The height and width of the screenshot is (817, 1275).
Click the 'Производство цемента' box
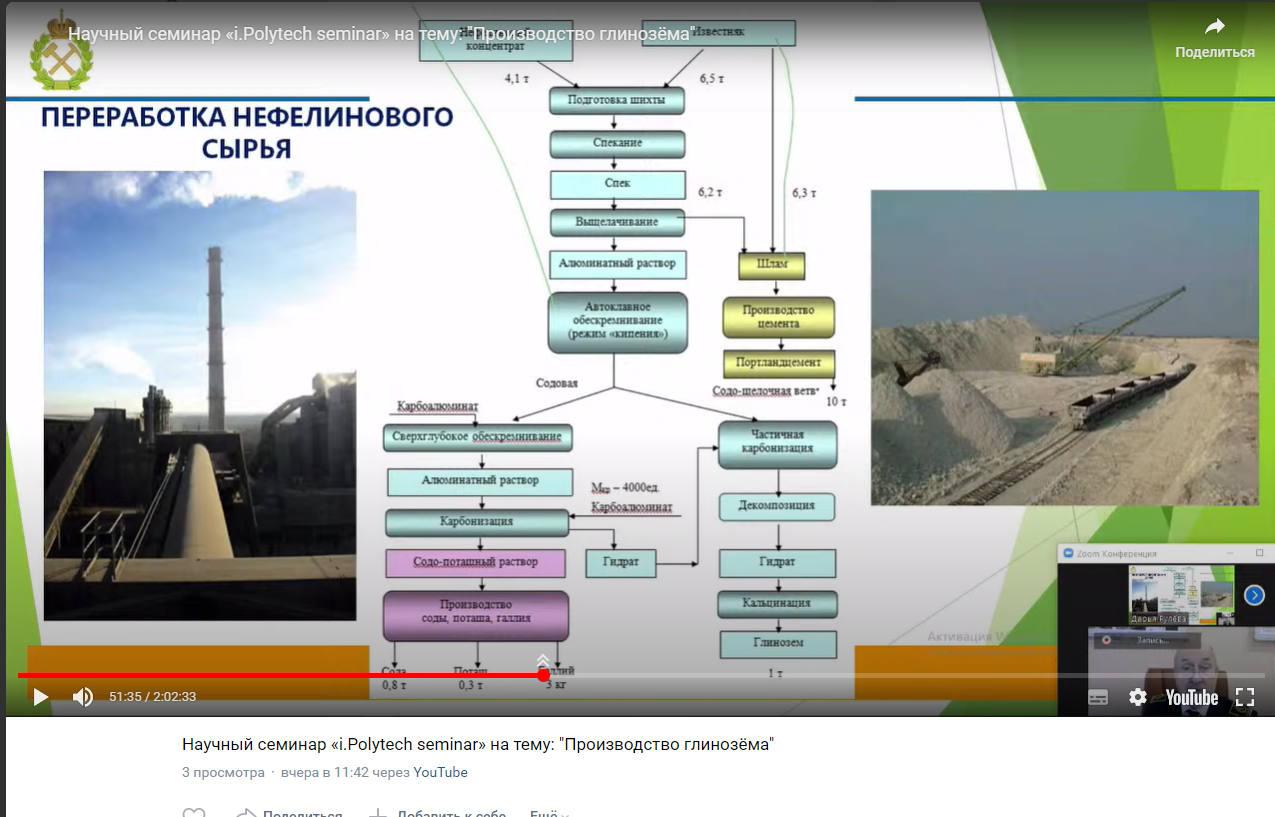click(x=779, y=317)
